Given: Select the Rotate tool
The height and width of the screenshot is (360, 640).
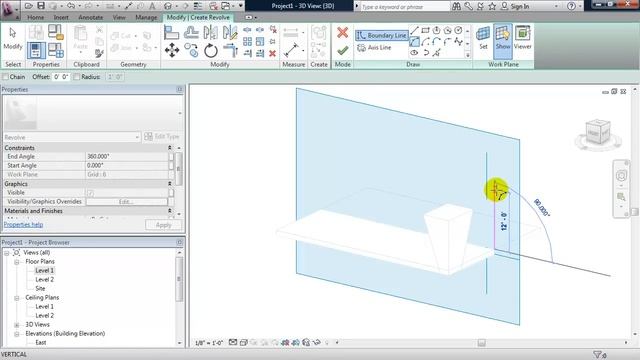Looking at the screenshot, I should 211,51.
